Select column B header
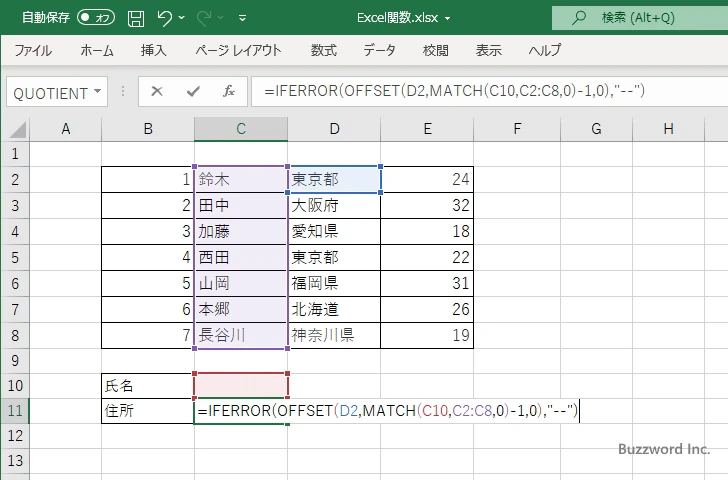The height and width of the screenshot is (480, 728). click(148, 129)
